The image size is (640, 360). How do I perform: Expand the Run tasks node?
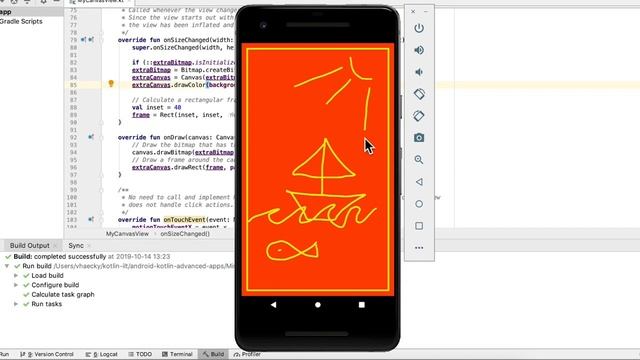pyautogui.click(x=16, y=304)
